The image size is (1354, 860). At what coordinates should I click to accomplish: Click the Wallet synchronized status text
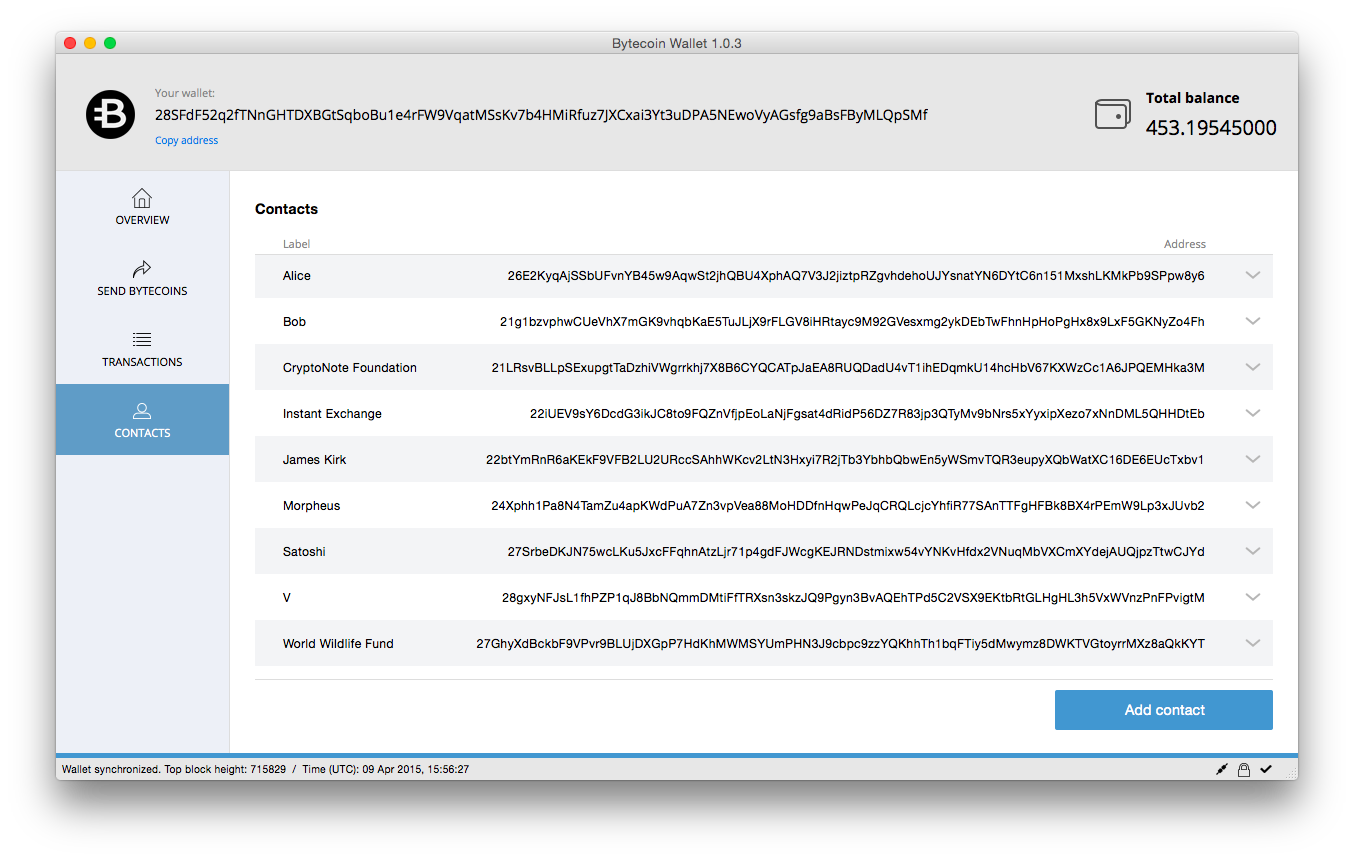coord(110,770)
